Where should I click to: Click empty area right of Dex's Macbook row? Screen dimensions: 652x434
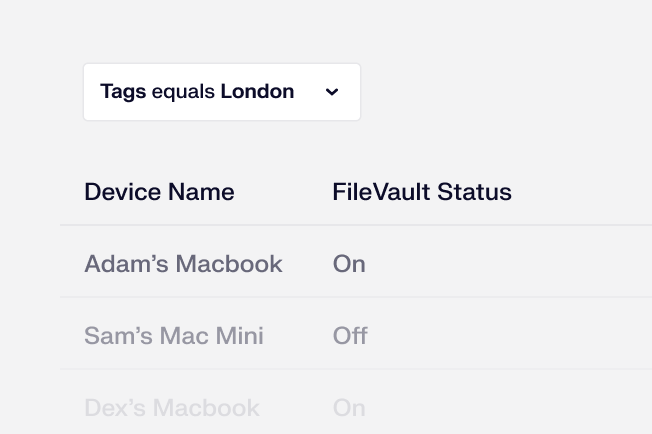(x=540, y=408)
